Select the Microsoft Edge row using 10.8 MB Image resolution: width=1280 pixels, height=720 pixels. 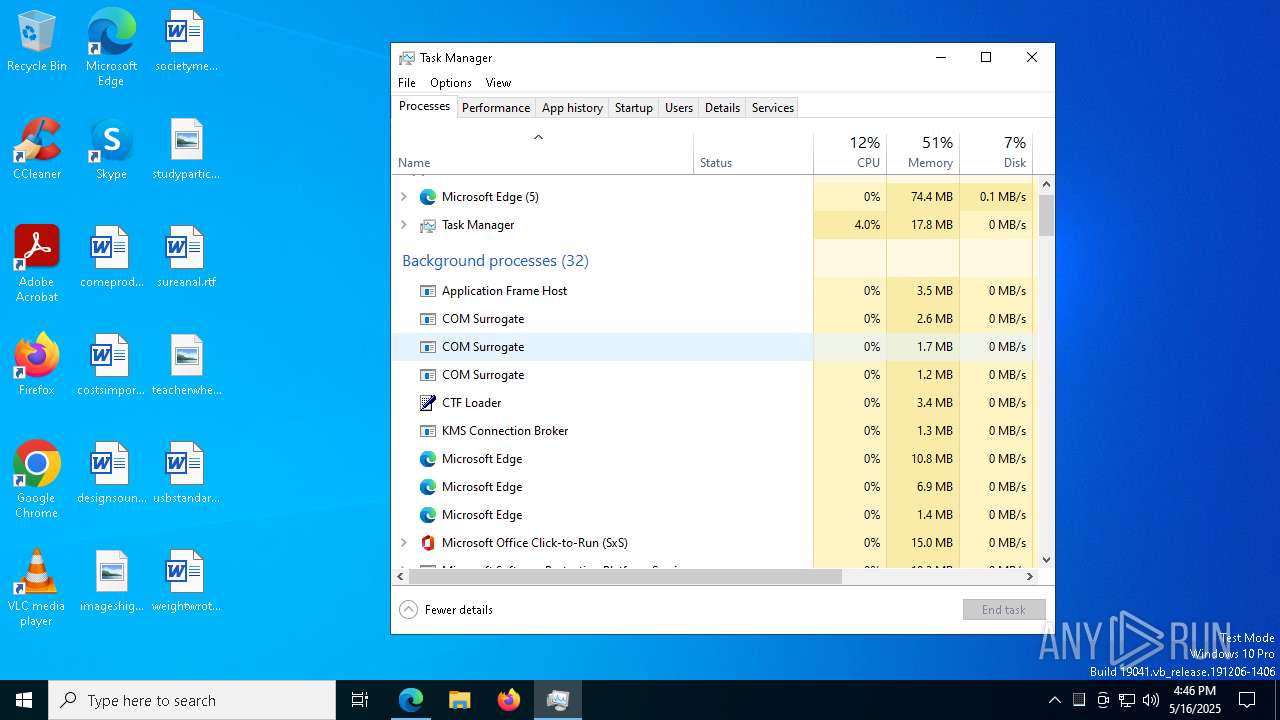pyautogui.click(x=715, y=459)
